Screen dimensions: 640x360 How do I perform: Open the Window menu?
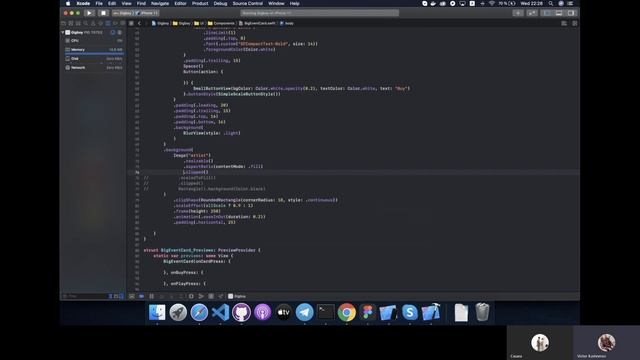[x=276, y=3]
